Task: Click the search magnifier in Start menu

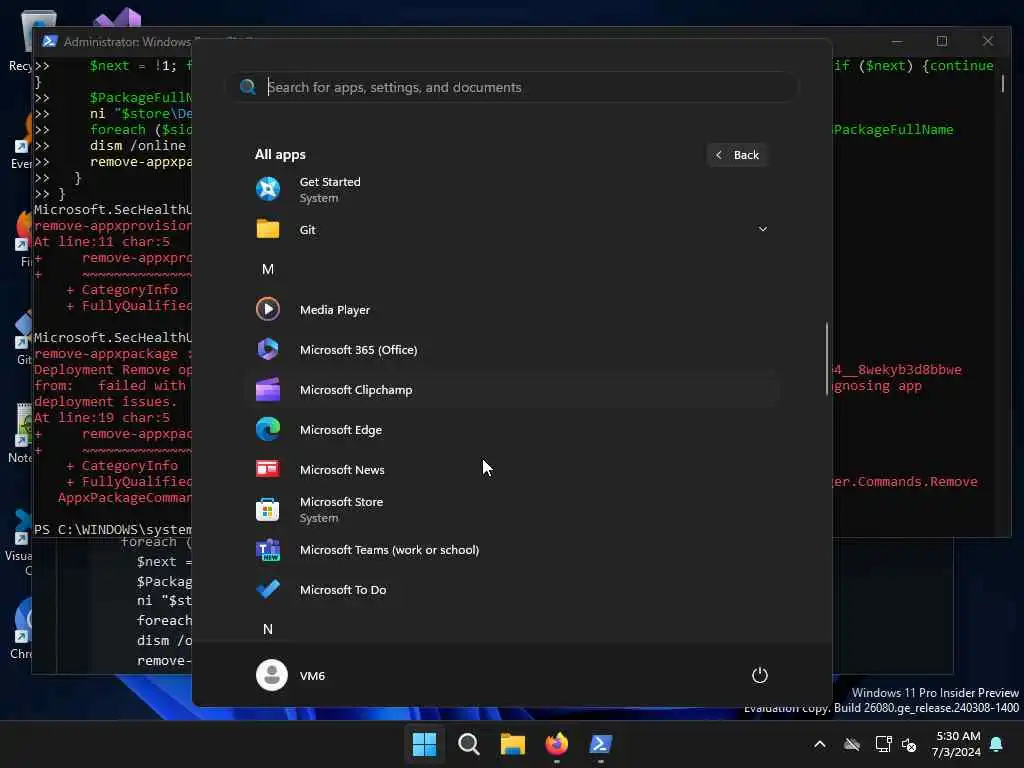Action: point(248,87)
